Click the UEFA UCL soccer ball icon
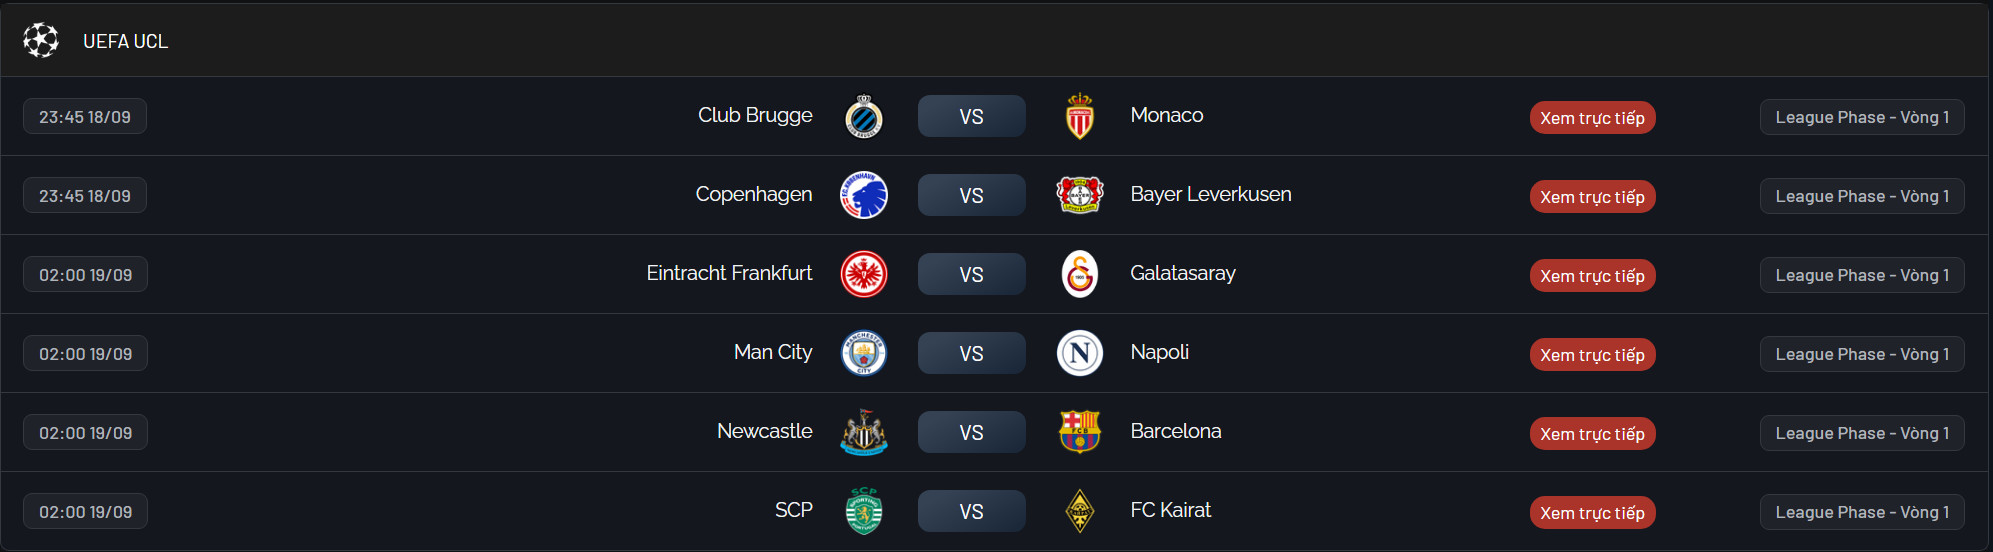This screenshot has width=1993, height=552. coord(41,41)
